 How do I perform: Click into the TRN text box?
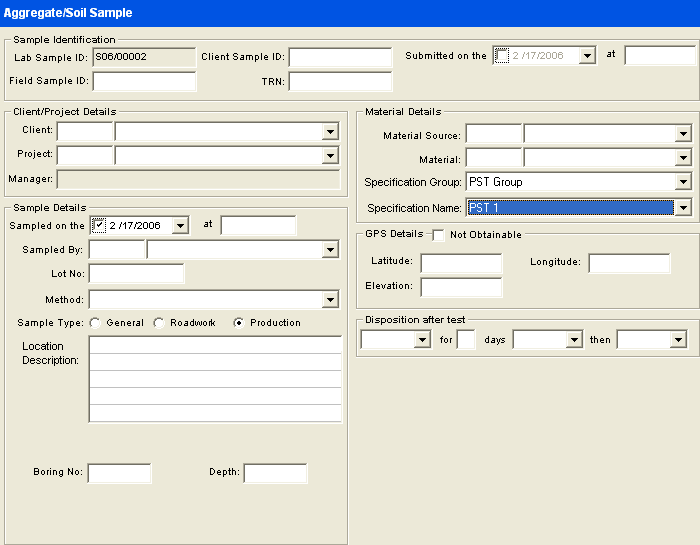tap(340, 81)
